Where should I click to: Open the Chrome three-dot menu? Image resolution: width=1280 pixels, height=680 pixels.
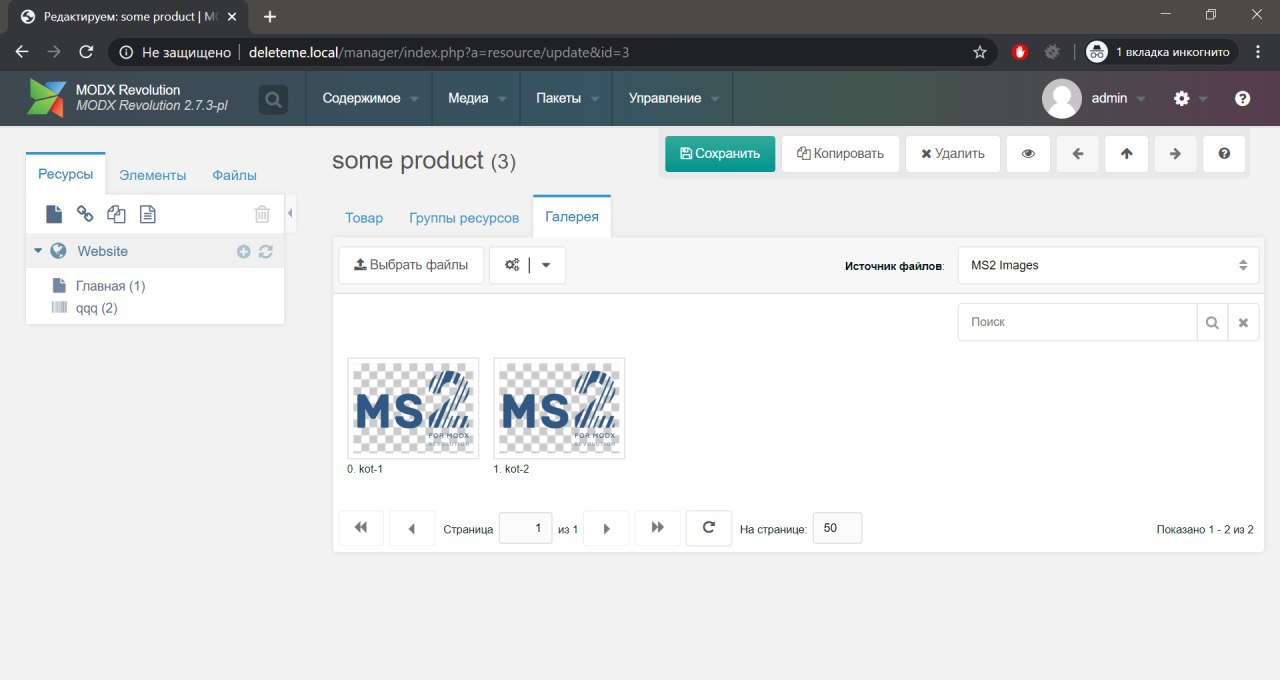(1258, 52)
